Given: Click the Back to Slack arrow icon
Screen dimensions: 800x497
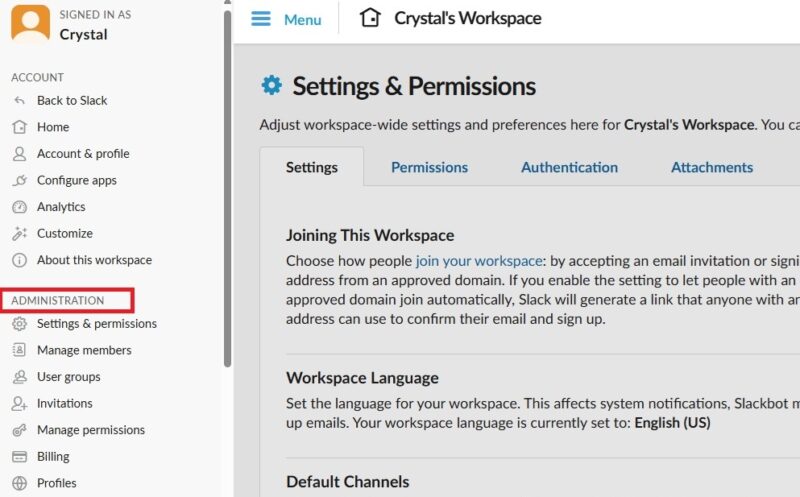Looking at the screenshot, I should tap(19, 100).
